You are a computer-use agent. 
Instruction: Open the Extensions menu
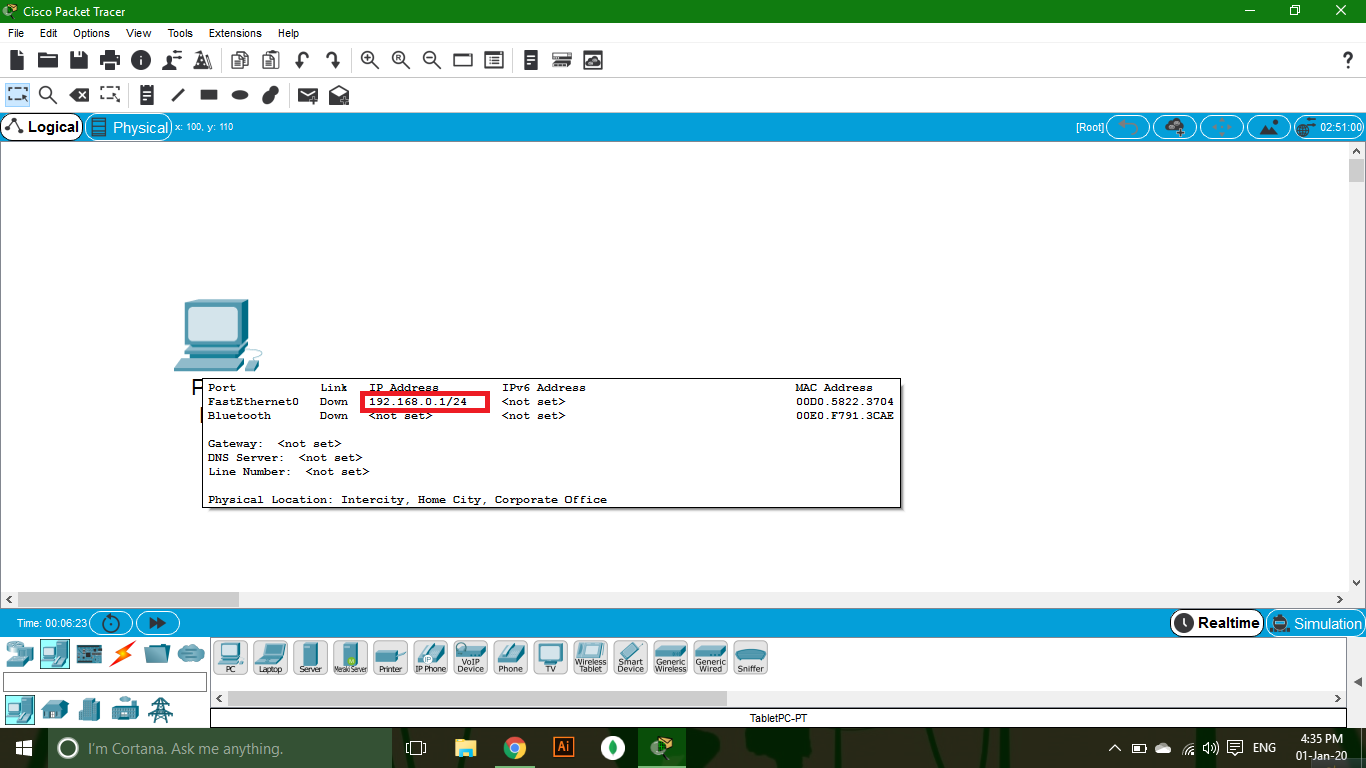click(x=235, y=33)
